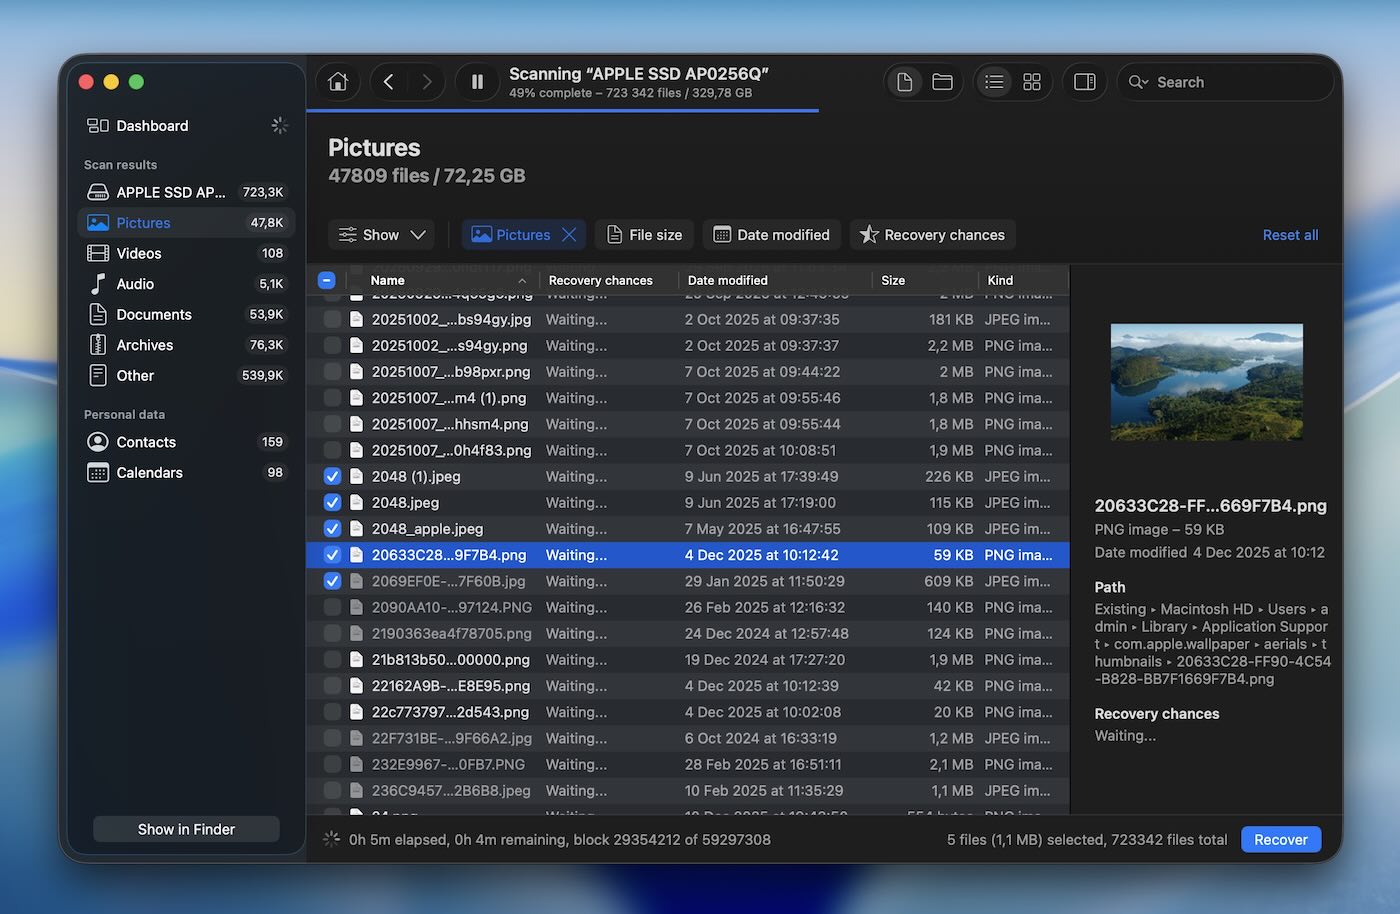This screenshot has height=914, width=1400.
Task: Switch to grid view layout
Action: (1032, 81)
